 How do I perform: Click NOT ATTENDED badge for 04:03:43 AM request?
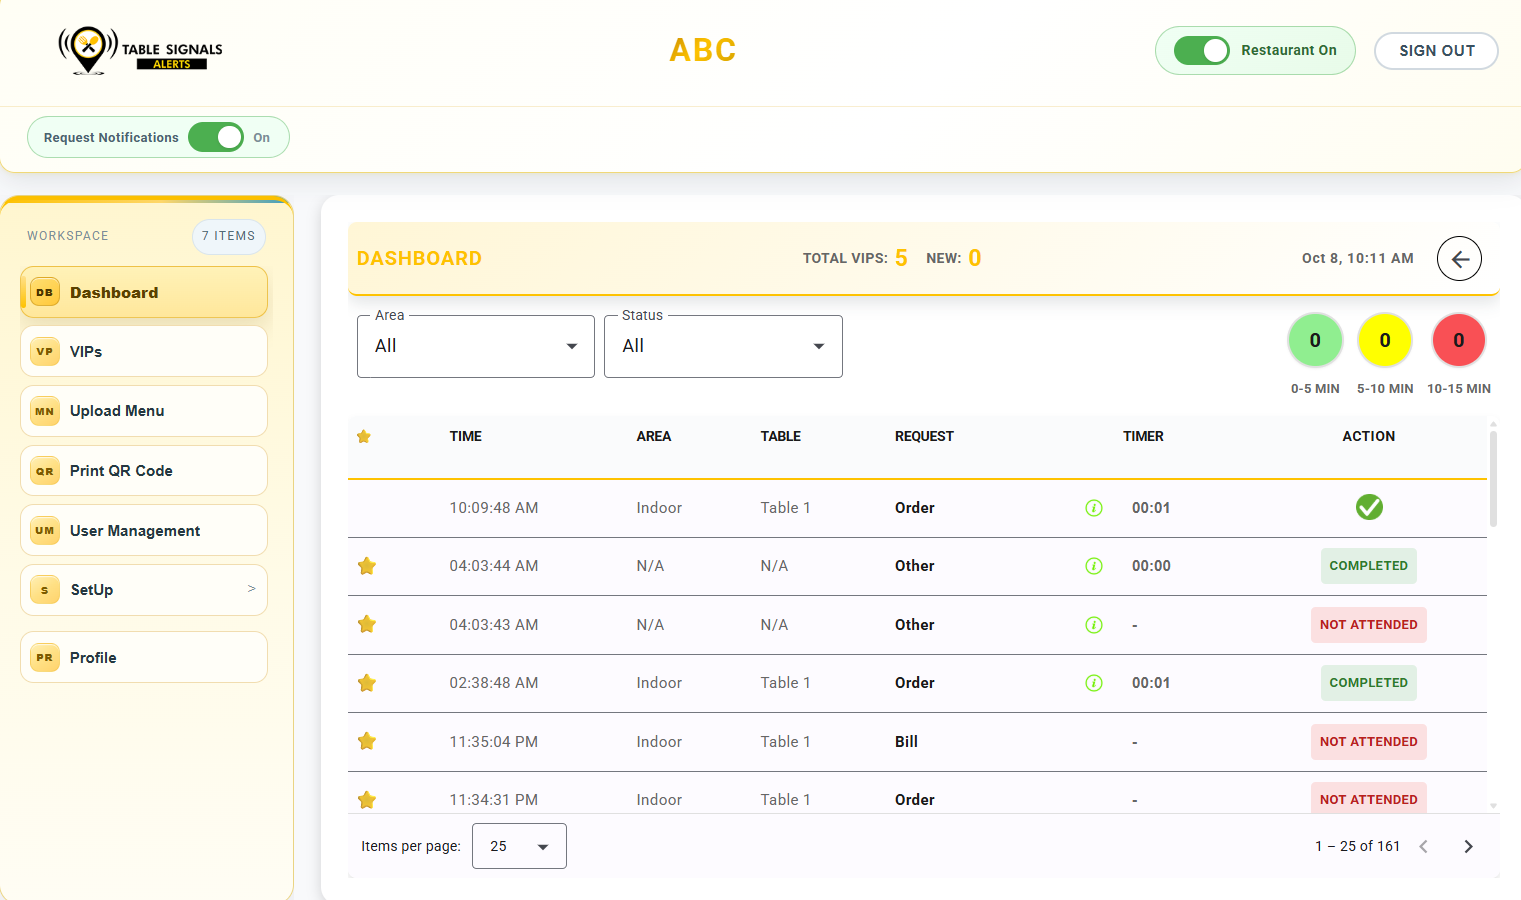pos(1368,625)
